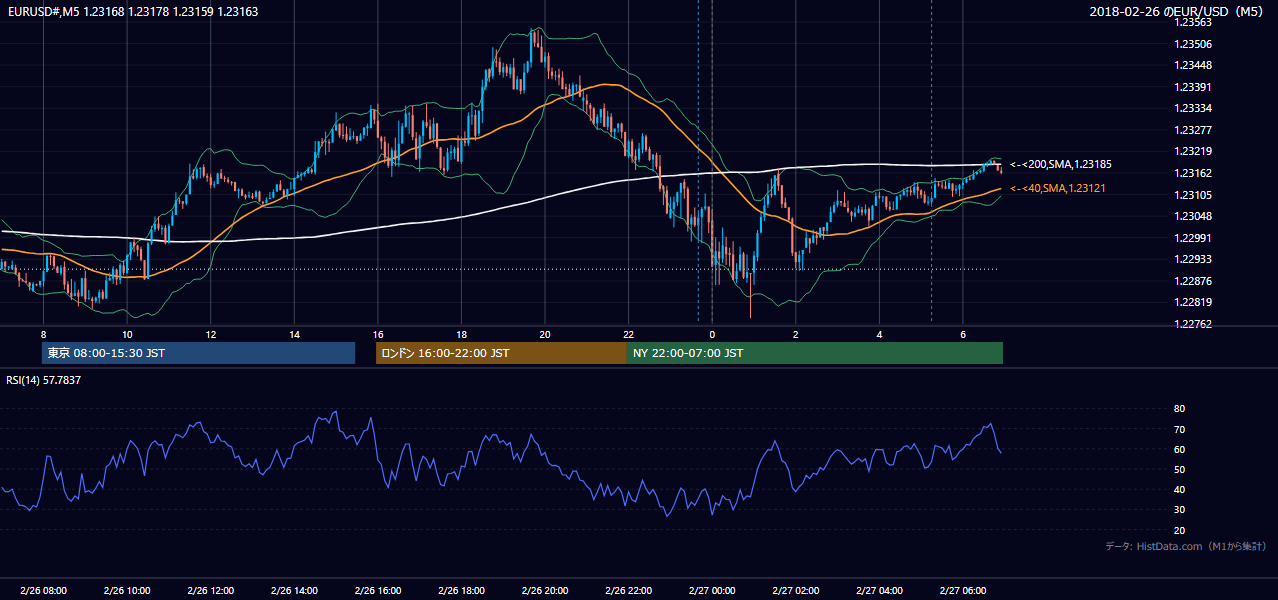1278x600 pixels.
Task: Click hour label 8 under the price chart
Action: click(43, 334)
